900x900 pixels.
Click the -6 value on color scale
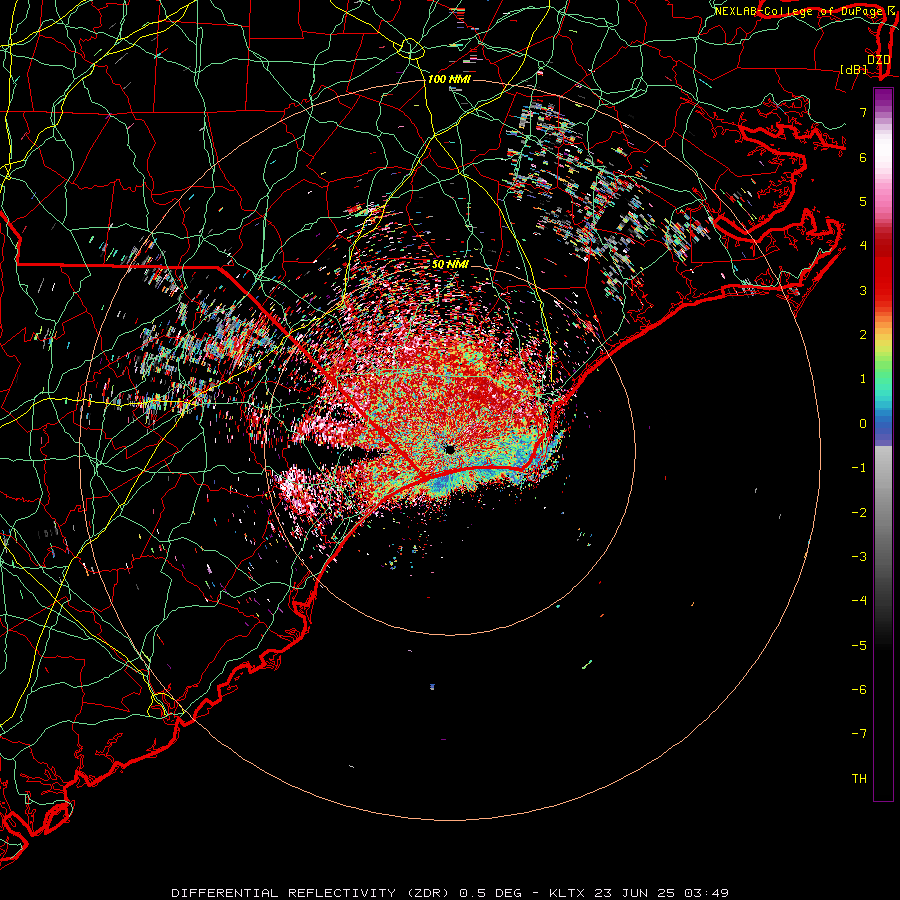[859, 690]
